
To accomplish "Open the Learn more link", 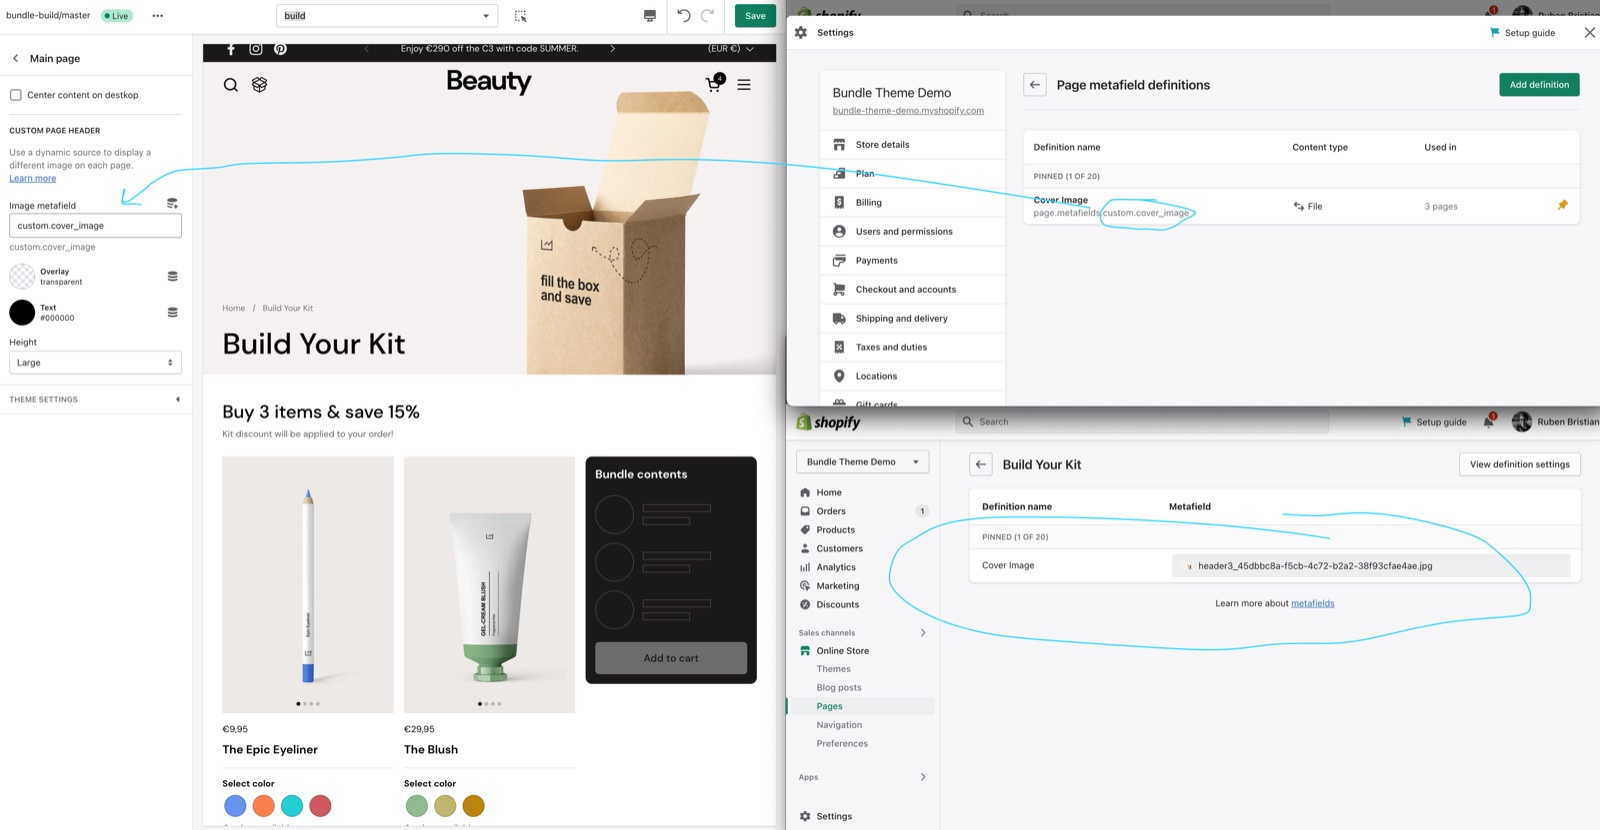I will (33, 178).
